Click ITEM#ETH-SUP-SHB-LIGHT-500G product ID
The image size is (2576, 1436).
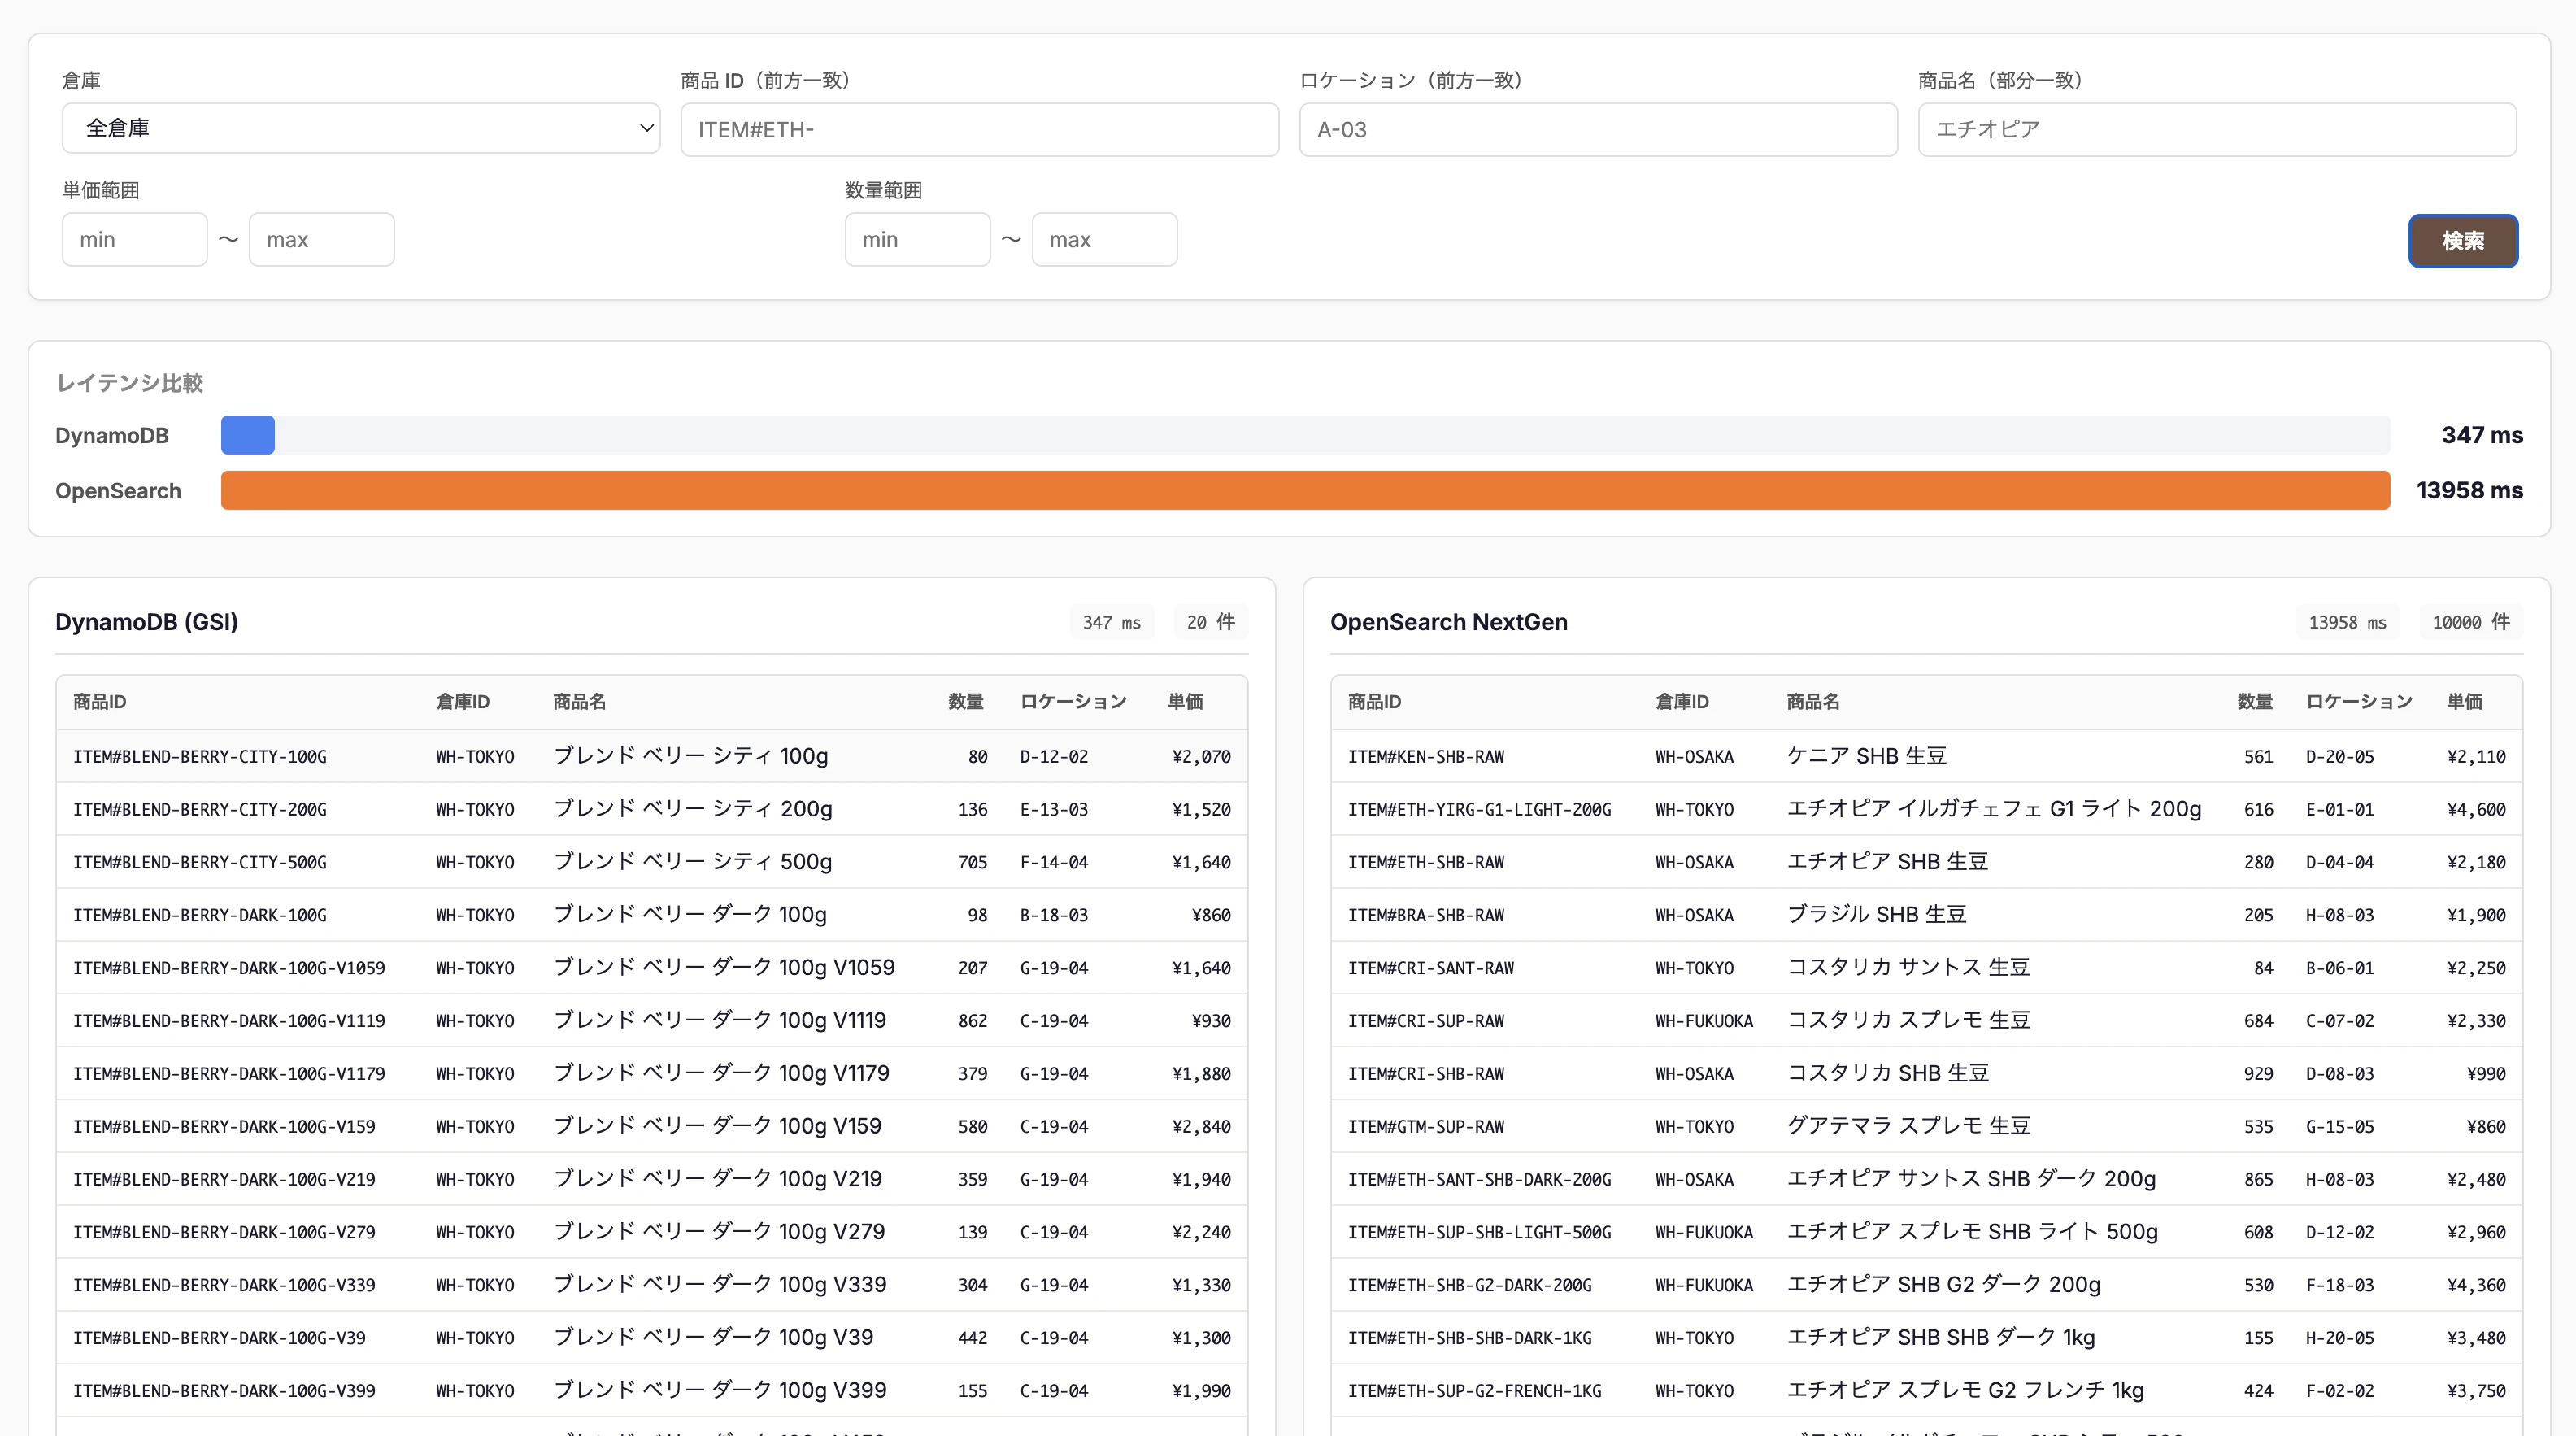[1479, 1233]
